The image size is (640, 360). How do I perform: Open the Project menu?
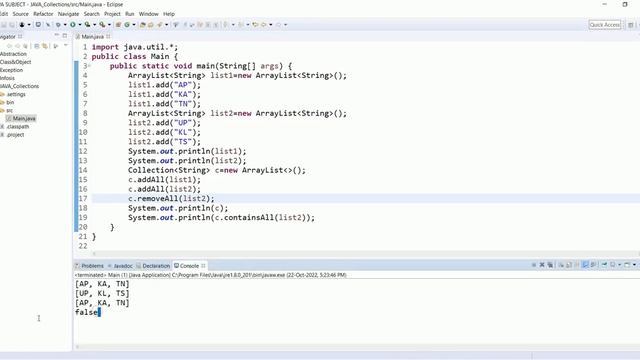[112, 14]
